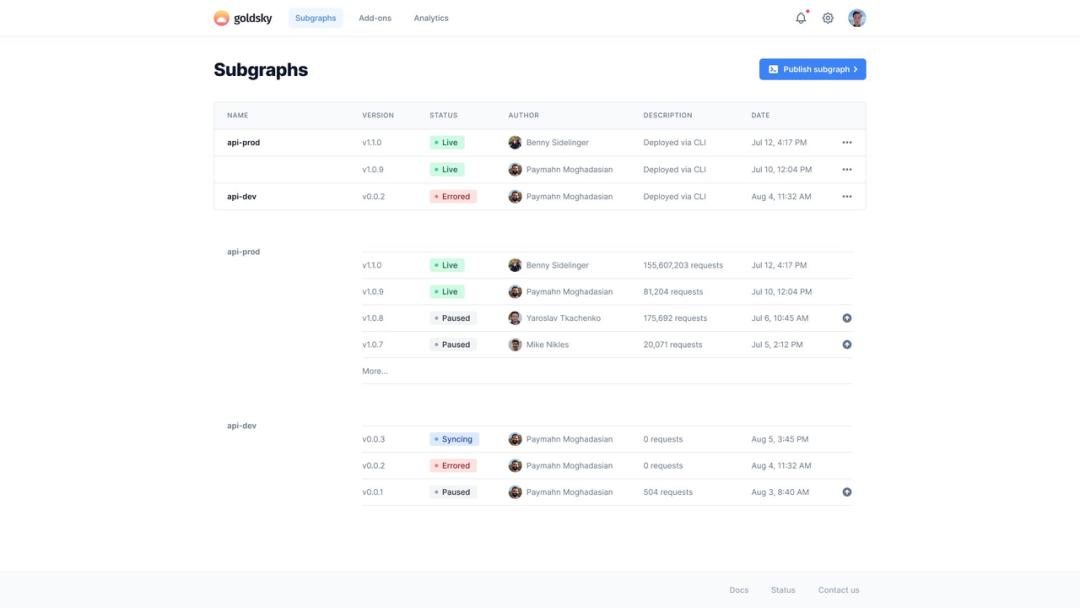Click the Contact us link
The height and width of the screenshot is (608, 1080).
coord(838,590)
